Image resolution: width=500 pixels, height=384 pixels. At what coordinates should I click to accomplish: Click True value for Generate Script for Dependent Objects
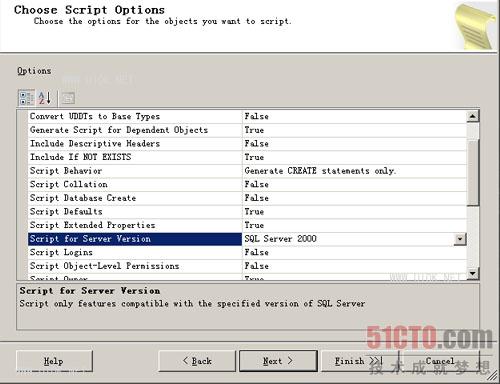[x=355, y=130]
